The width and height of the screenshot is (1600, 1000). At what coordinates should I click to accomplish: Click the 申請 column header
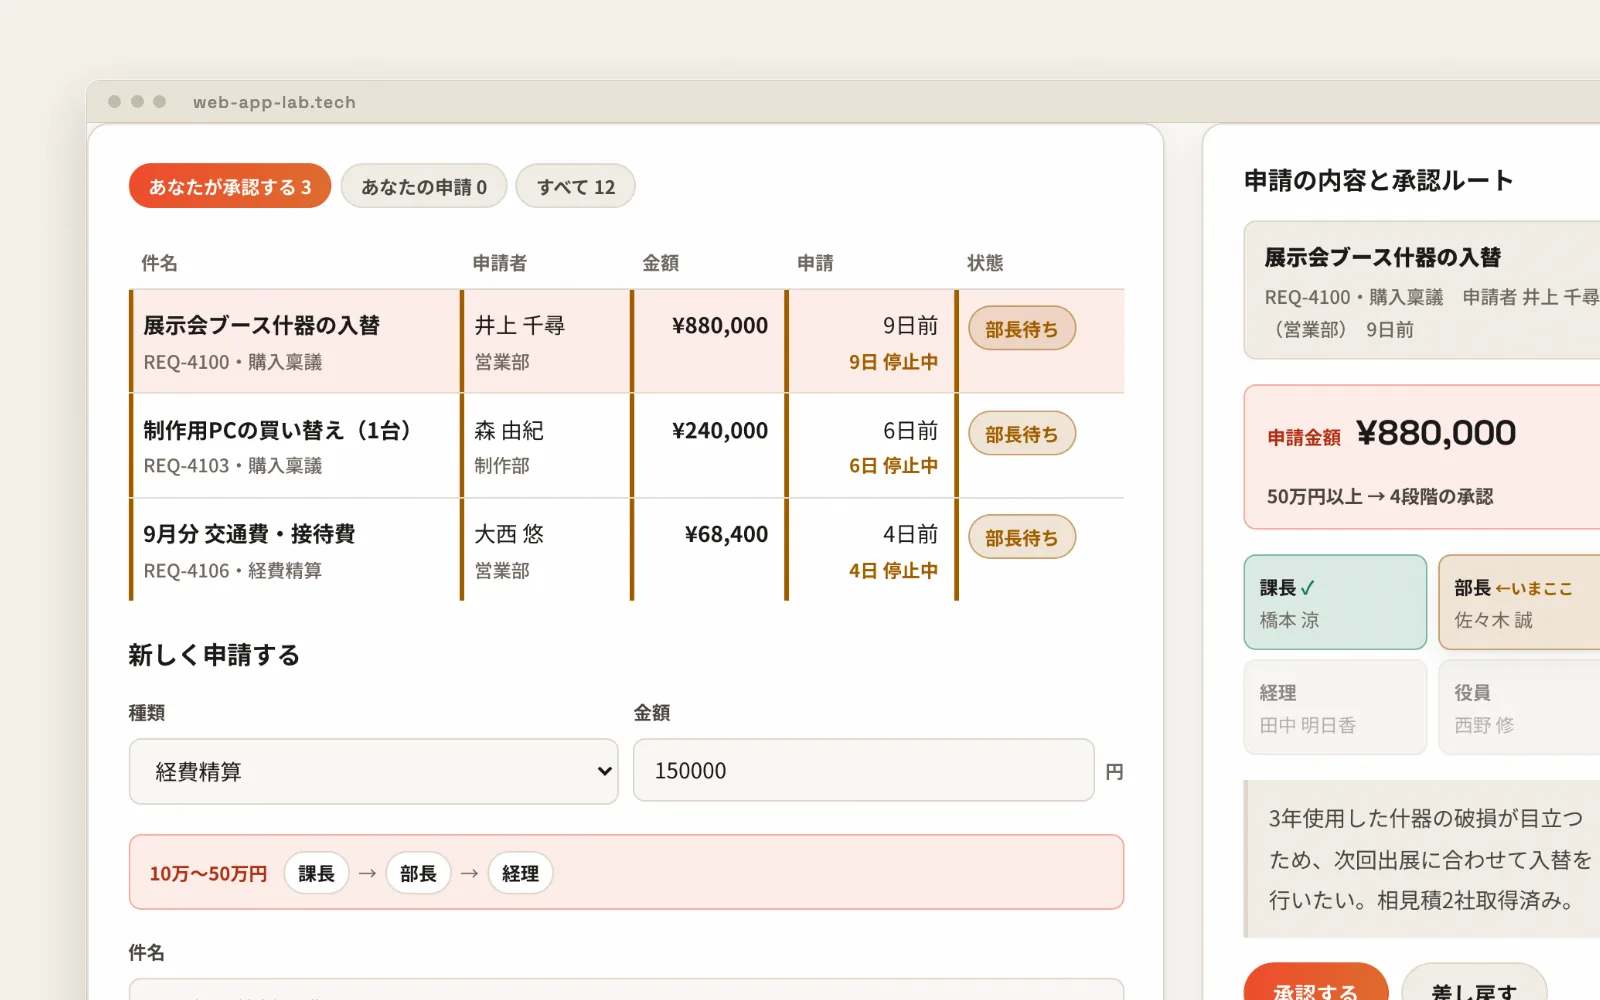point(815,262)
